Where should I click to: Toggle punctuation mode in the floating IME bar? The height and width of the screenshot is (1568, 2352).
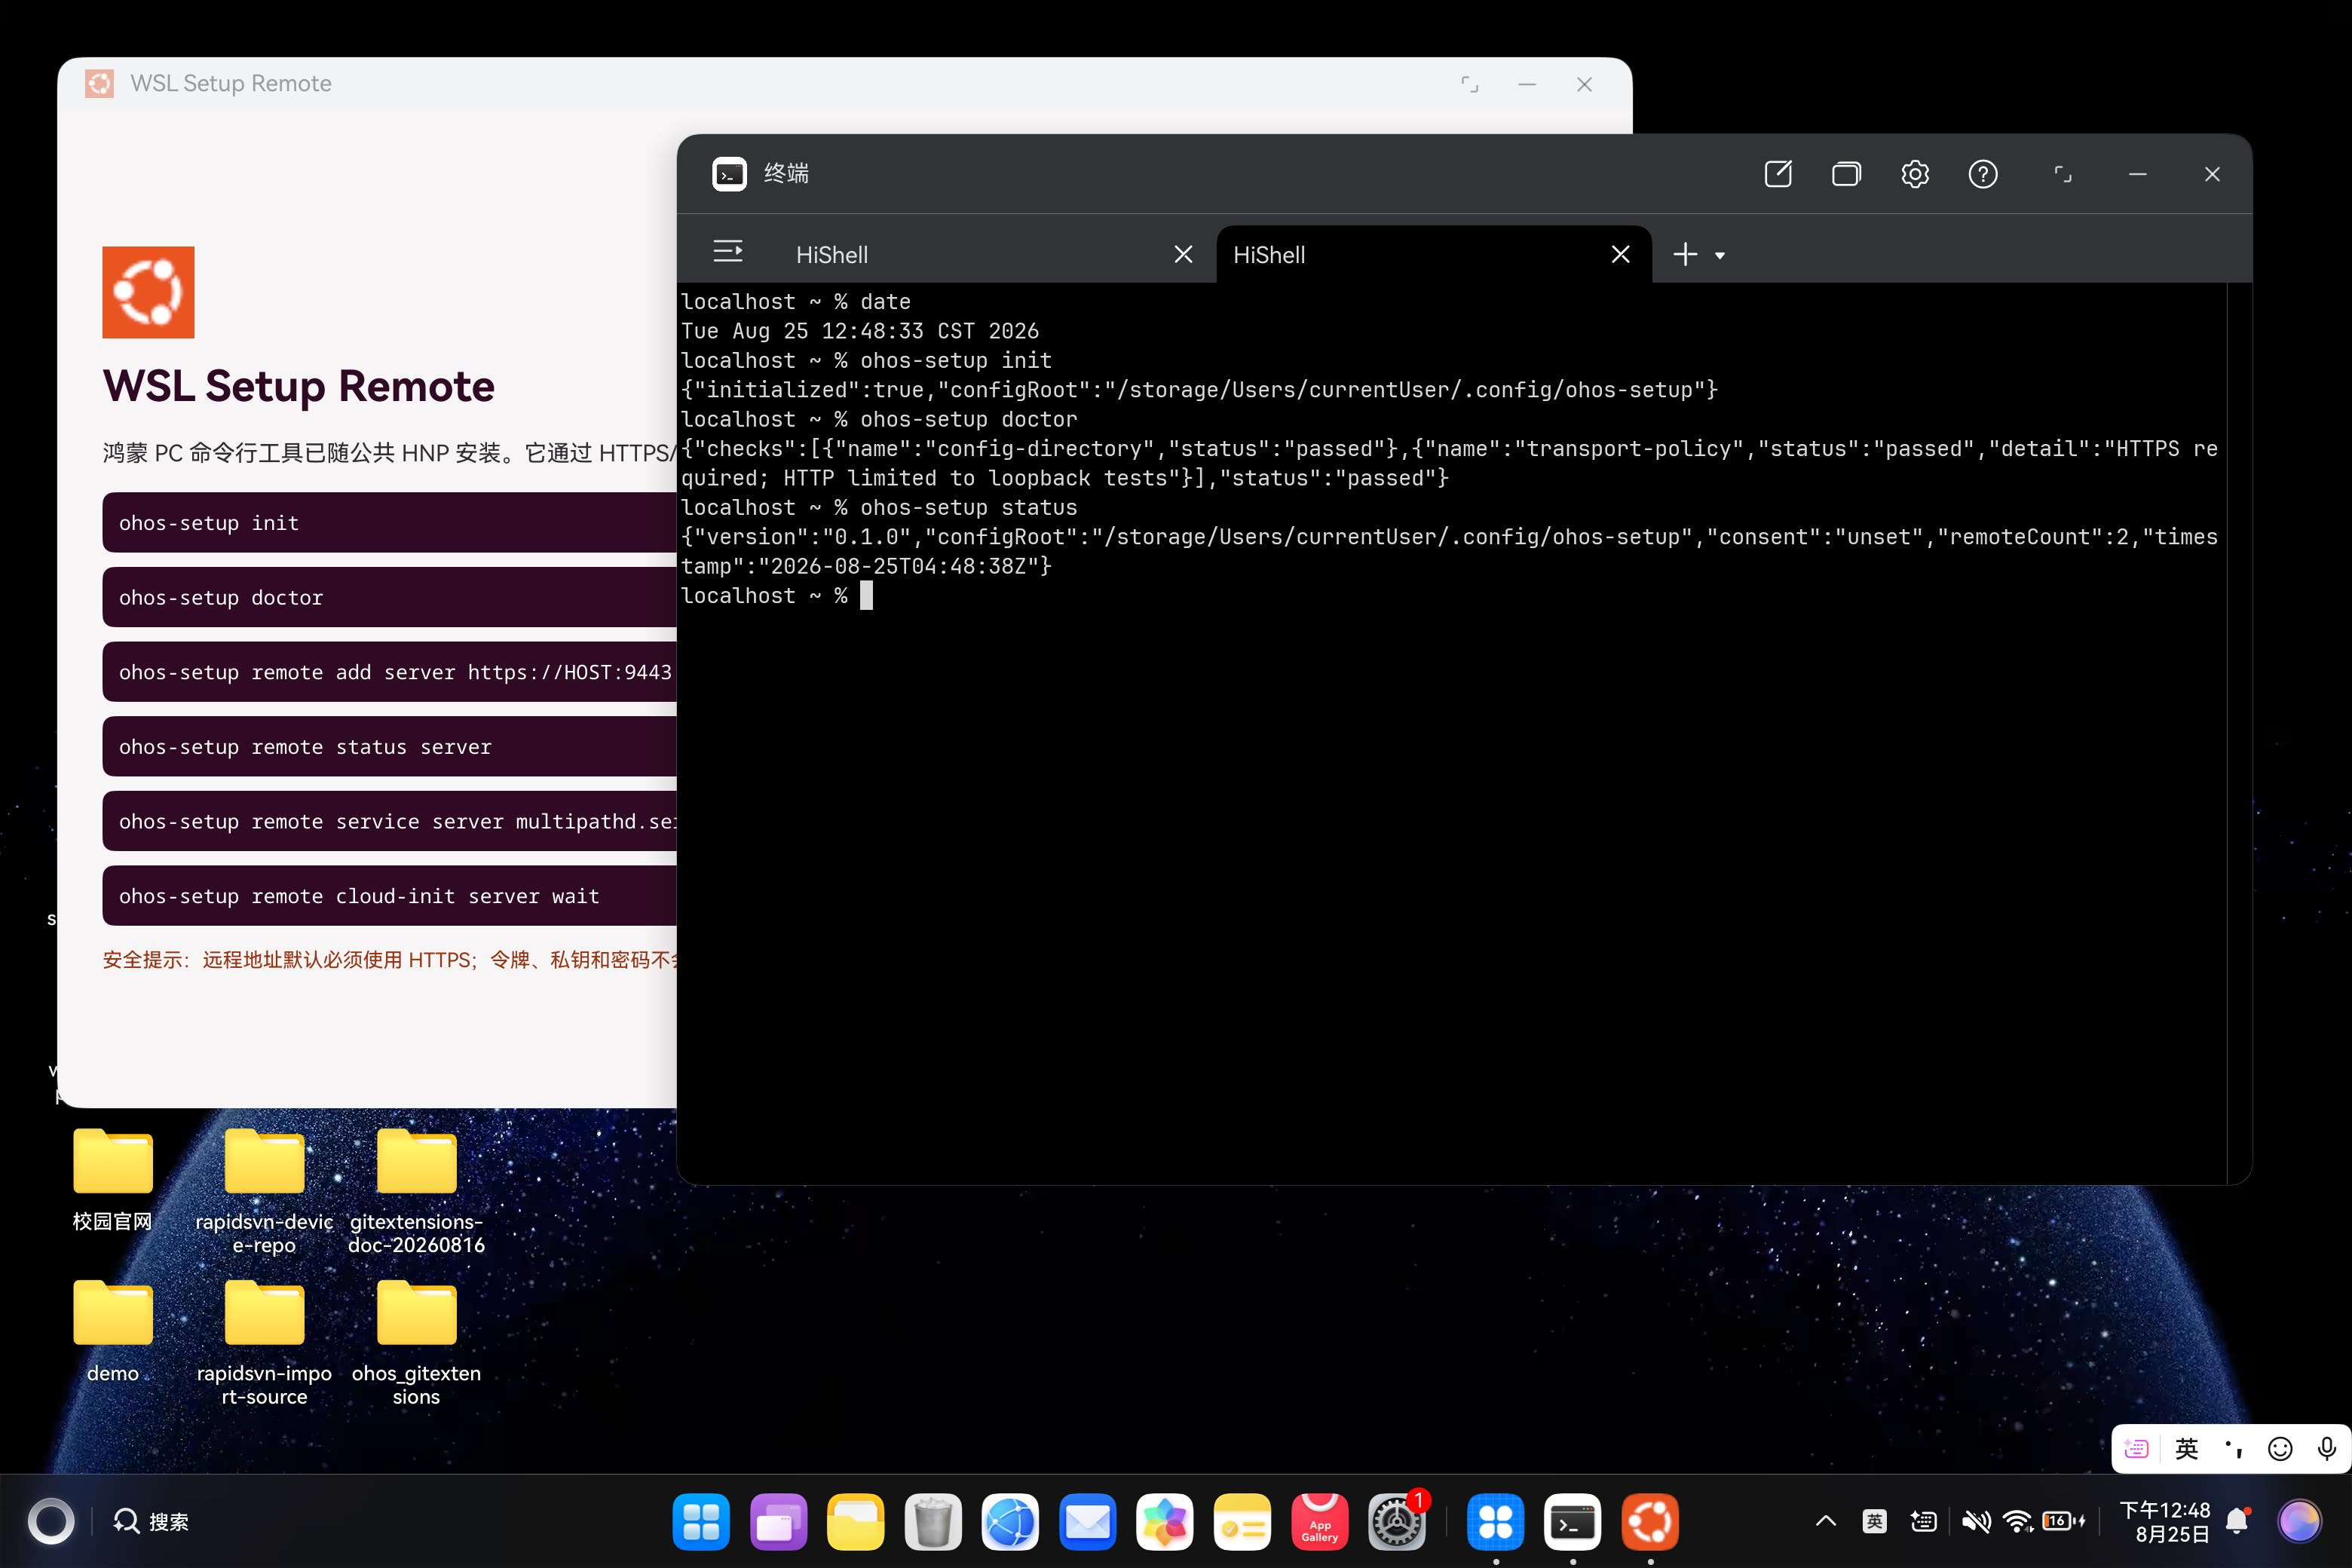(x=2234, y=1449)
